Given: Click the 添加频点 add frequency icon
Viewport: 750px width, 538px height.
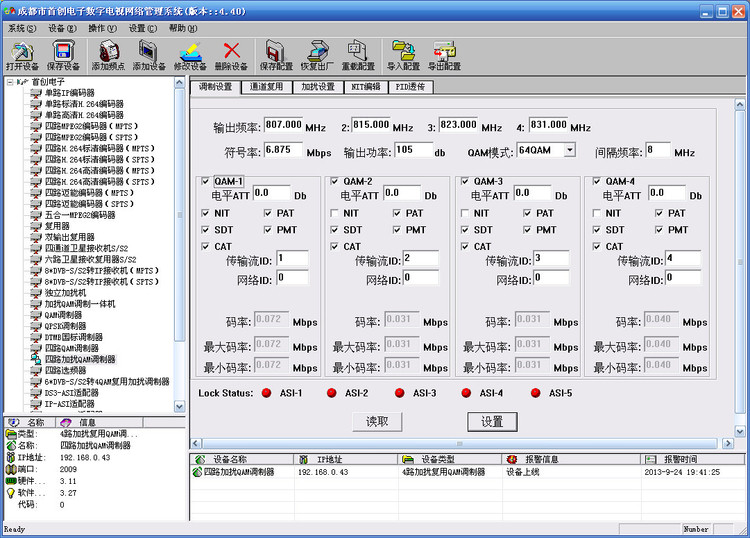Looking at the screenshot, I should point(109,55).
